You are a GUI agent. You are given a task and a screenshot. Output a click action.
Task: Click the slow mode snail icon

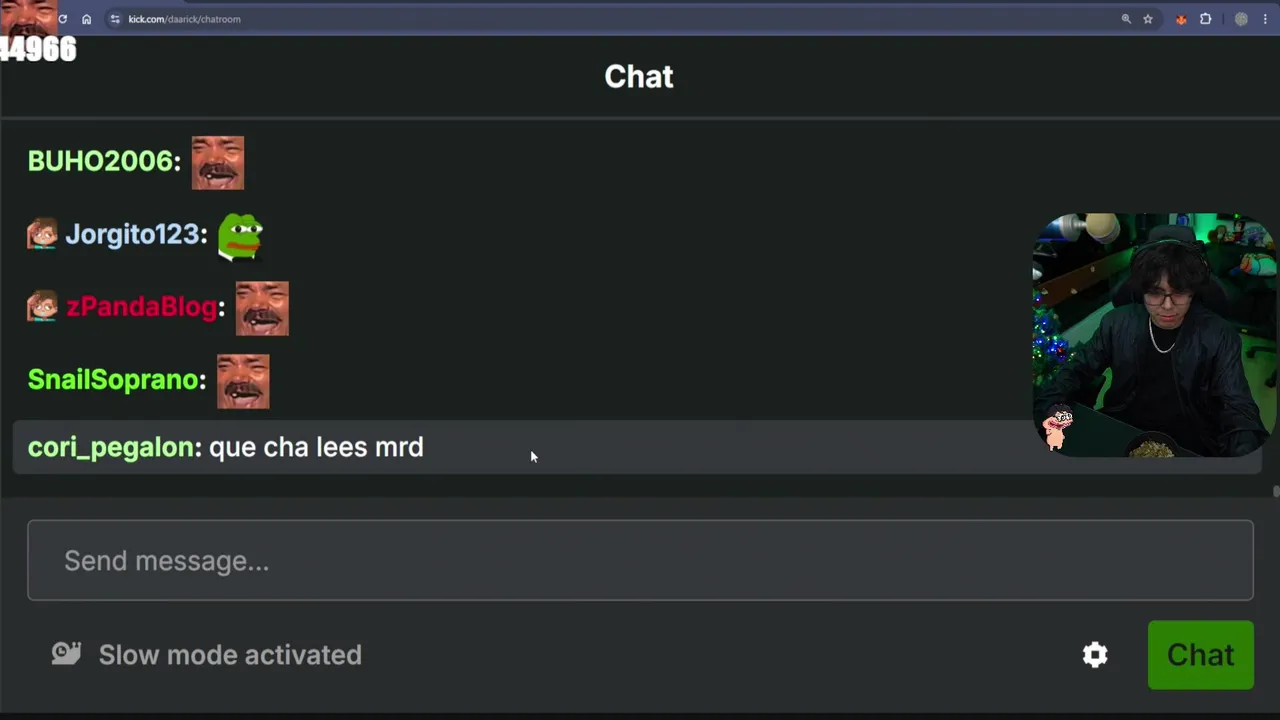tap(66, 654)
